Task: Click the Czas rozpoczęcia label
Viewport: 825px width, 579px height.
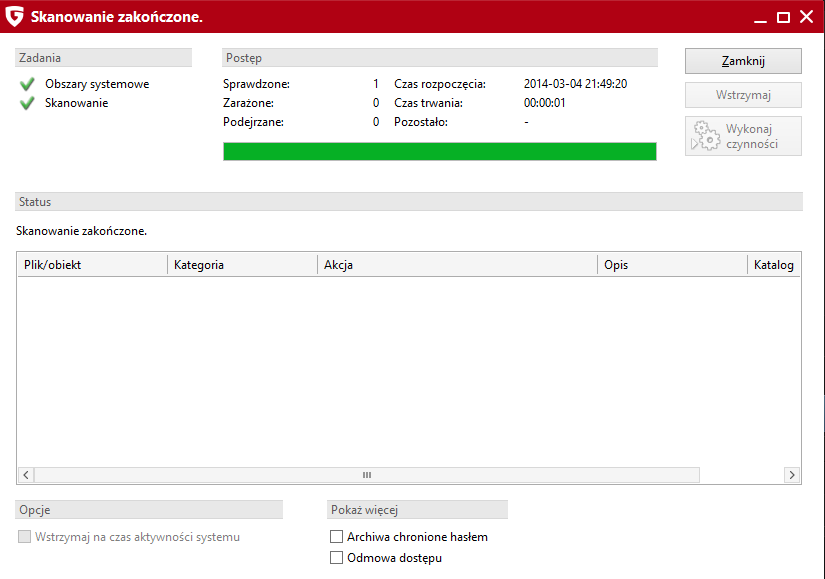Action: coord(440,84)
